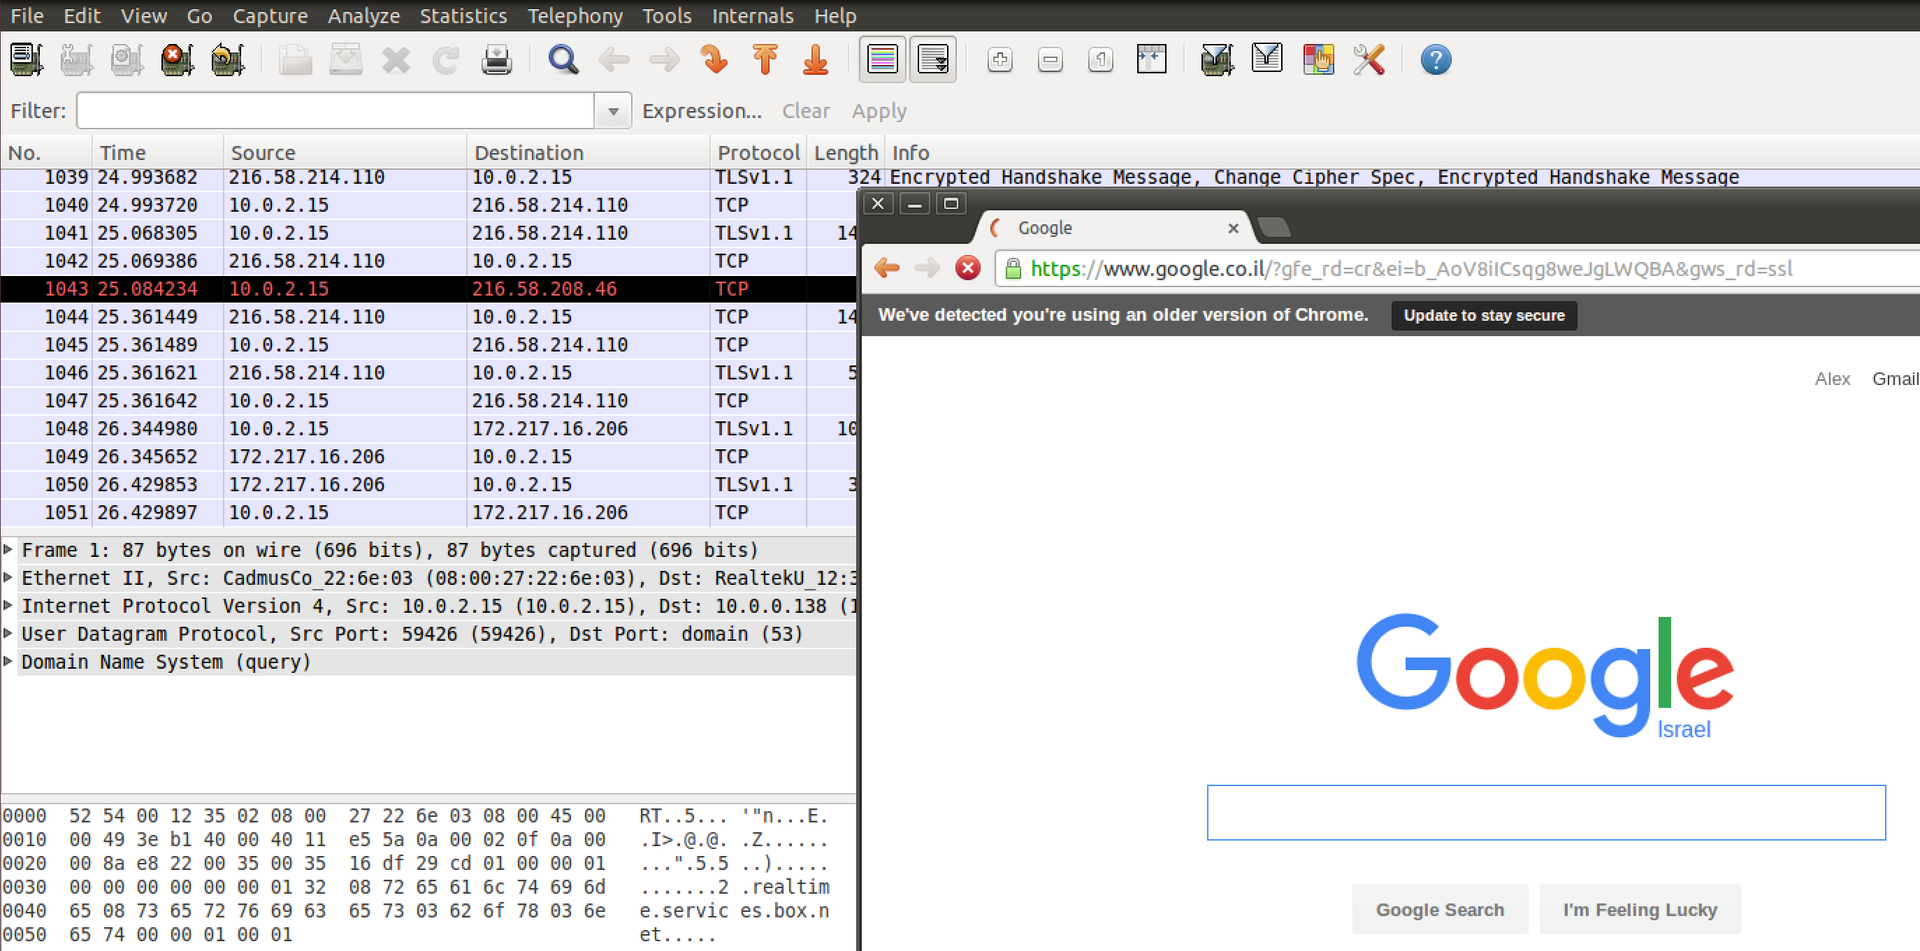Click the start capture toolbar icon
This screenshot has width=1920, height=951.
[x=127, y=60]
